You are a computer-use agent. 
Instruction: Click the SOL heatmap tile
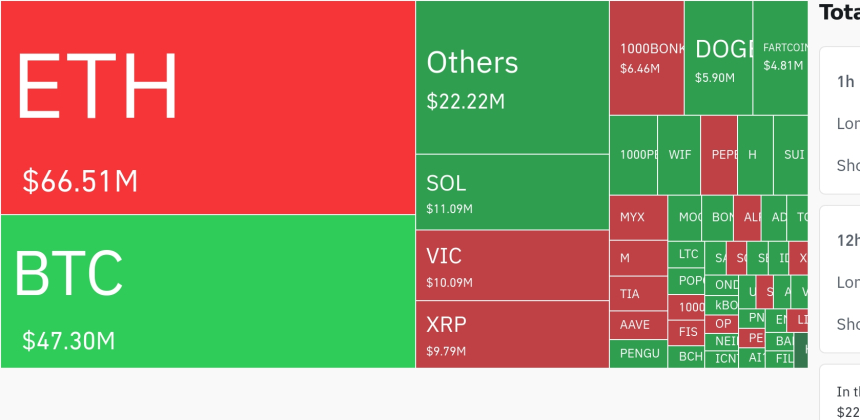click(x=512, y=192)
